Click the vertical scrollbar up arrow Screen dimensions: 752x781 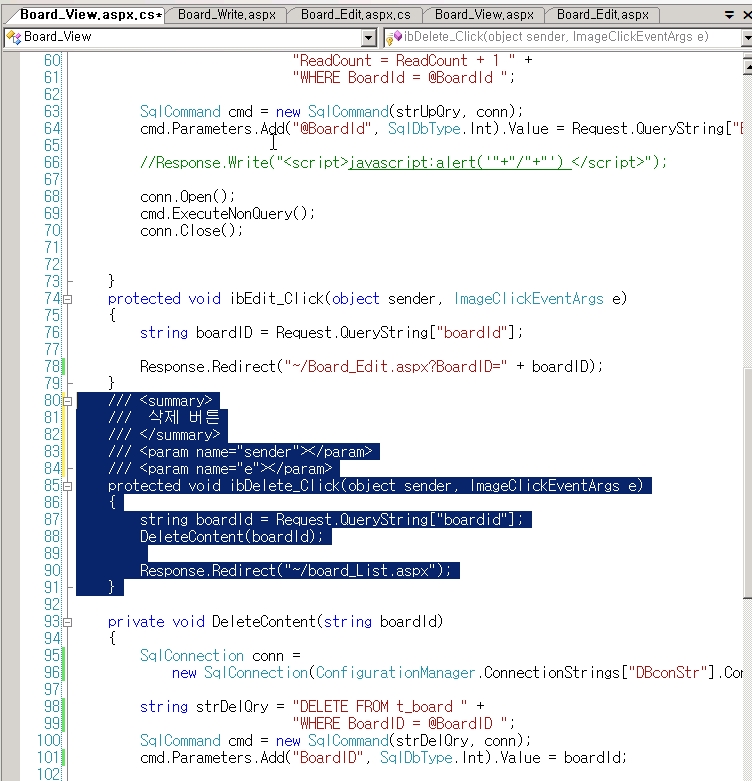click(x=747, y=66)
